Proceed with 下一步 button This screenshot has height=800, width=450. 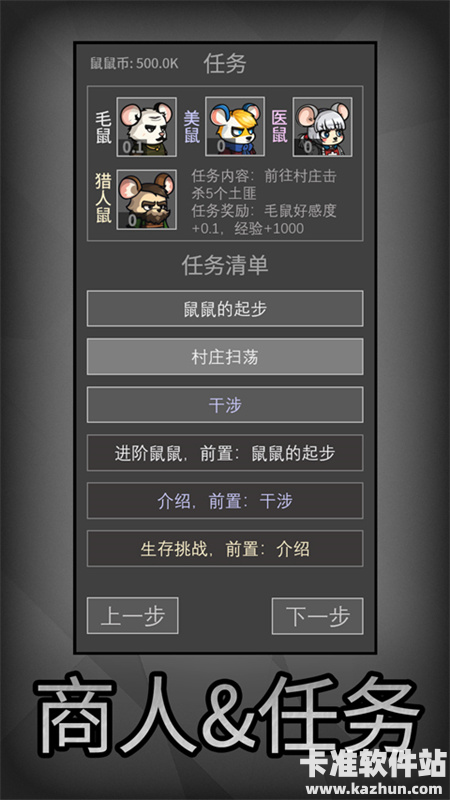[x=317, y=616]
